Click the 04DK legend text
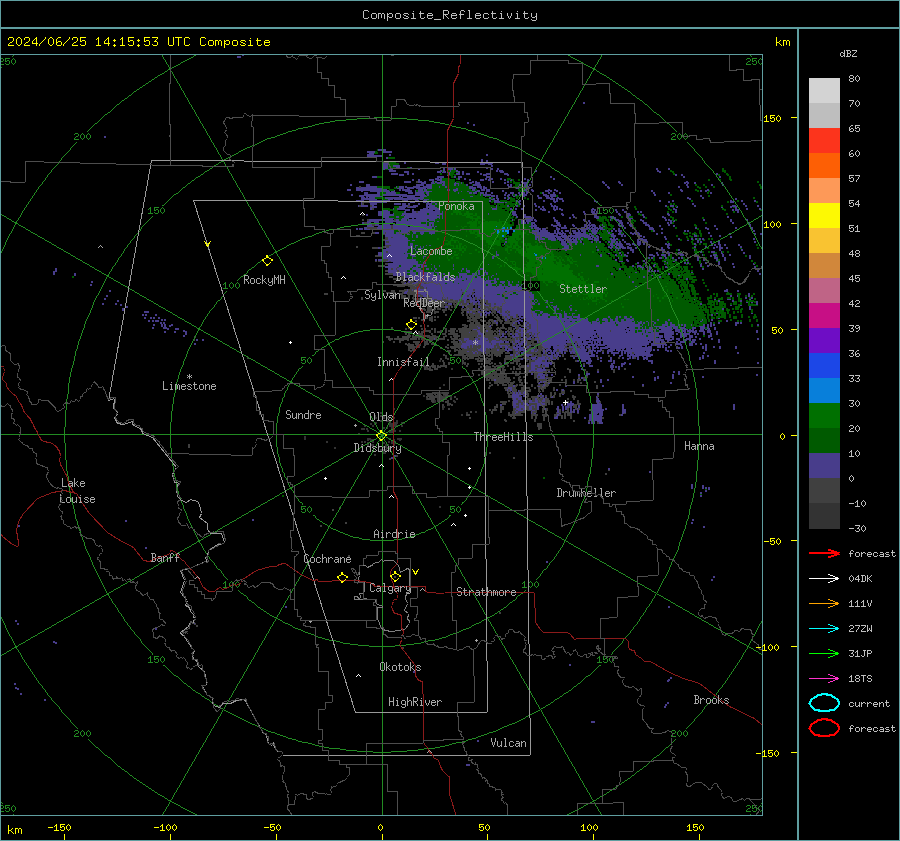The image size is (900, 841). click(860, 578)
